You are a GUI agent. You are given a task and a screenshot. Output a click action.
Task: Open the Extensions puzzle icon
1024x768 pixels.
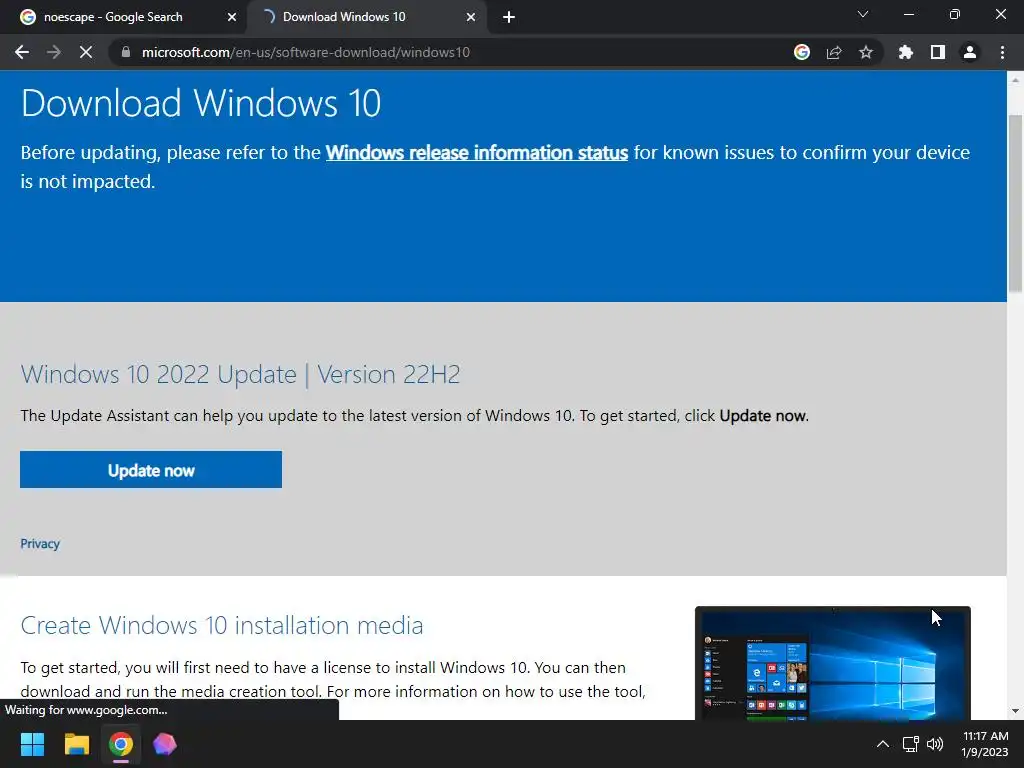click(906, 52)
